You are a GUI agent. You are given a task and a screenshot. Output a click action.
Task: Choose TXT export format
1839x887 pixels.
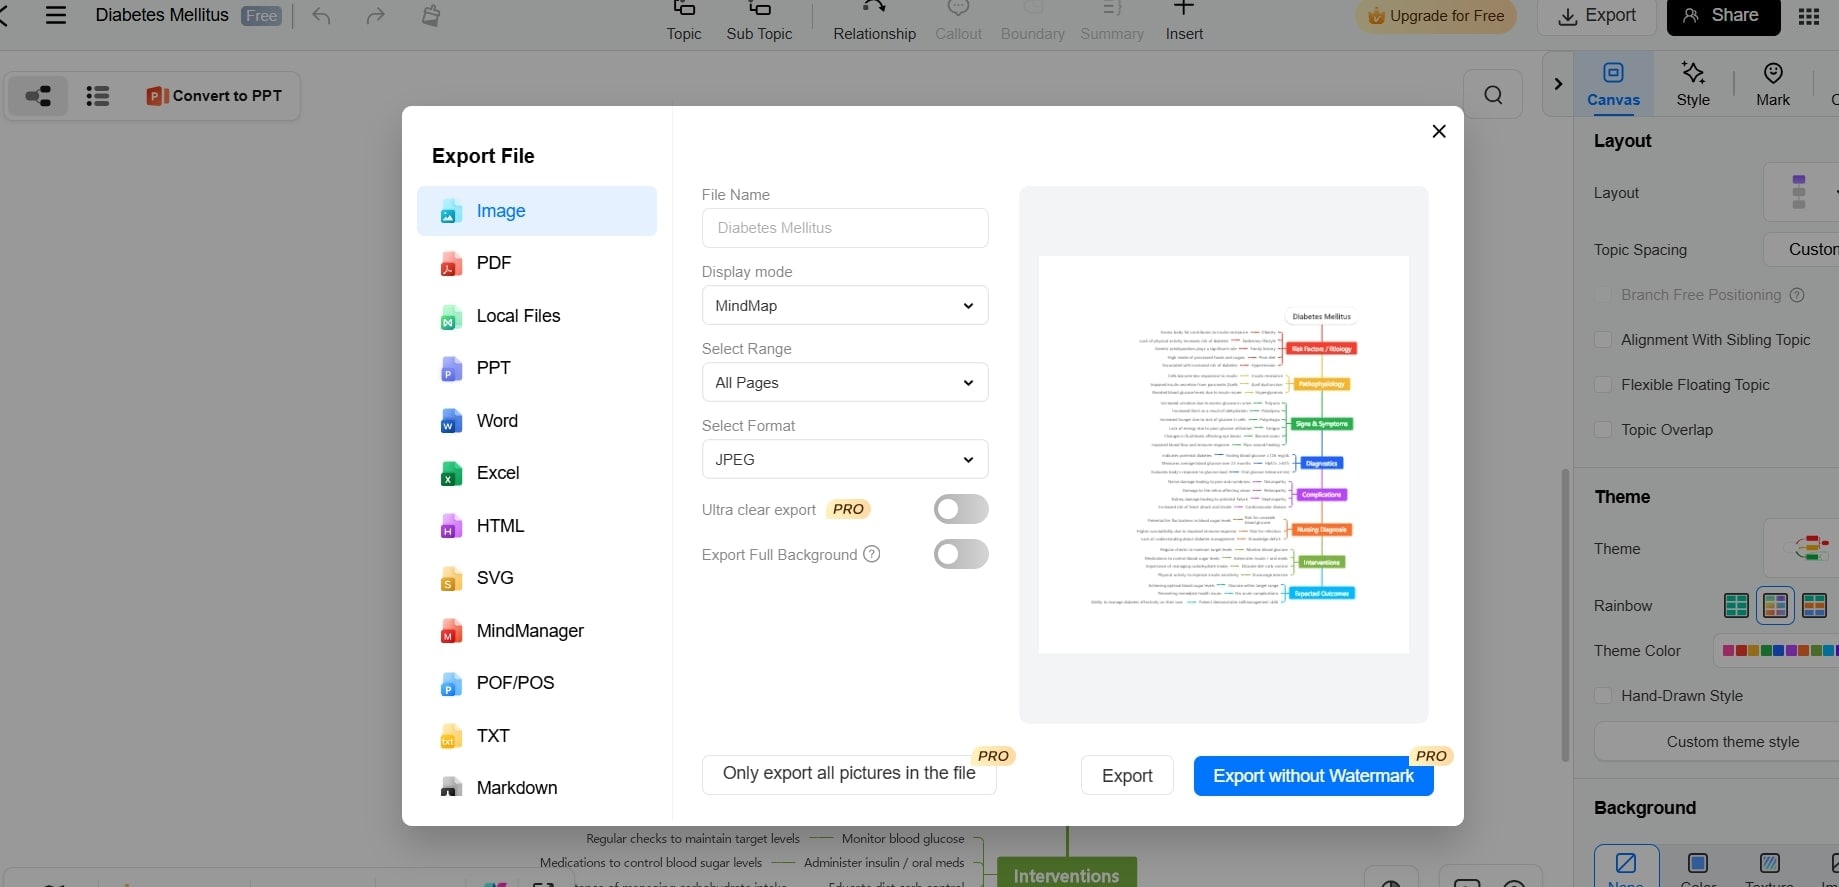[x=537, y=736]
